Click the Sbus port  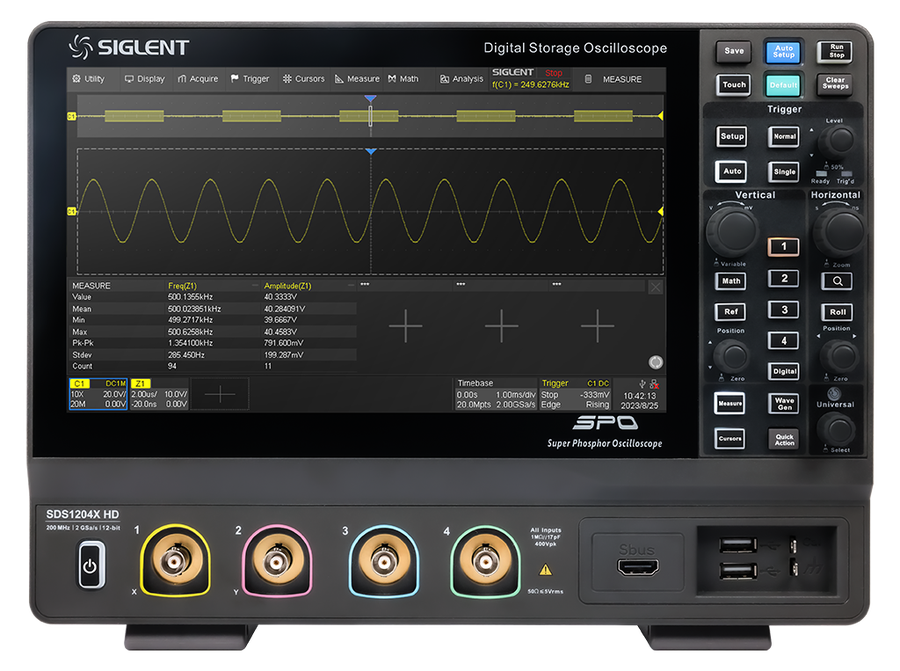click(x=638, y=567)
